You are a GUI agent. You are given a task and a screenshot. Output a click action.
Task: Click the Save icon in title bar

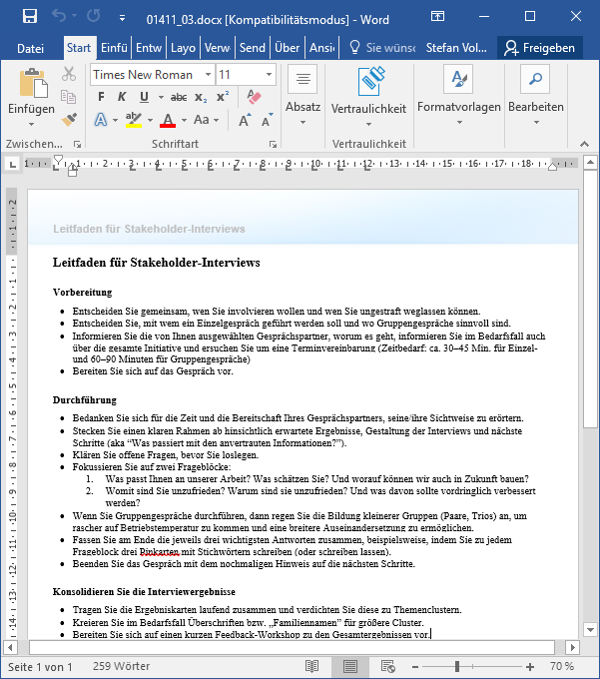click(x=30, y=17)
